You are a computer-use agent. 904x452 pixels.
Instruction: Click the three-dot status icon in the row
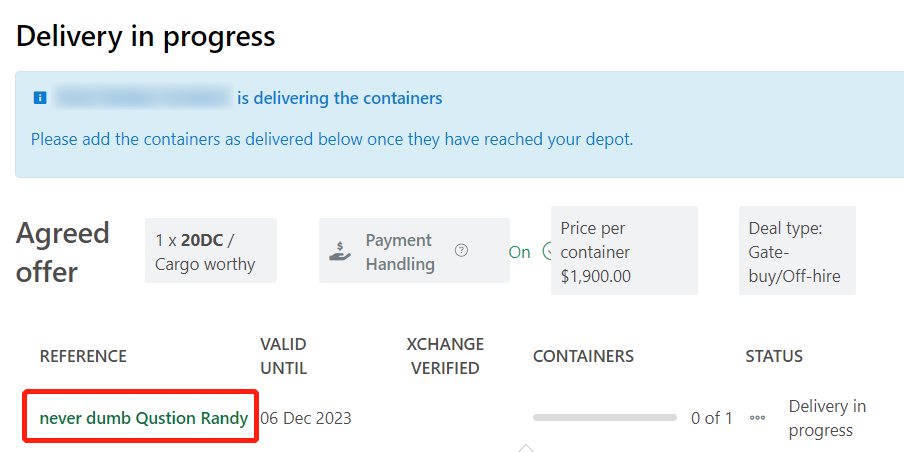point(757,418)
